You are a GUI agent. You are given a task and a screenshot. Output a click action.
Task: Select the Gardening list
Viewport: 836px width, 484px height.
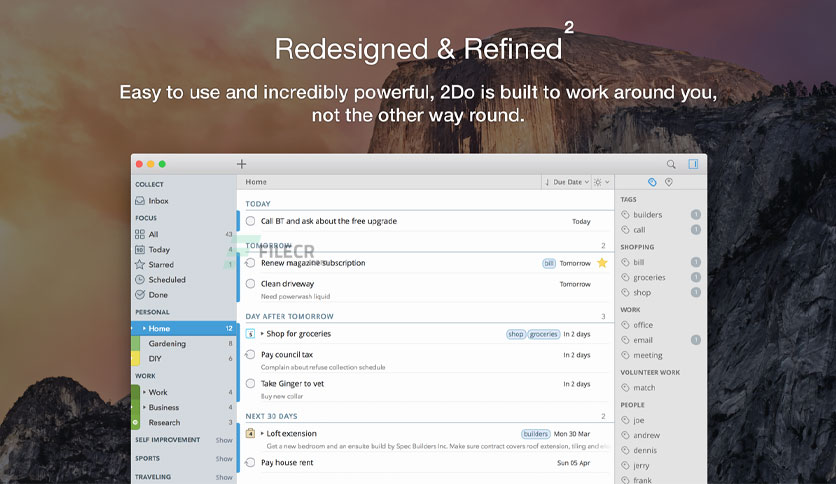pos(183,344)
